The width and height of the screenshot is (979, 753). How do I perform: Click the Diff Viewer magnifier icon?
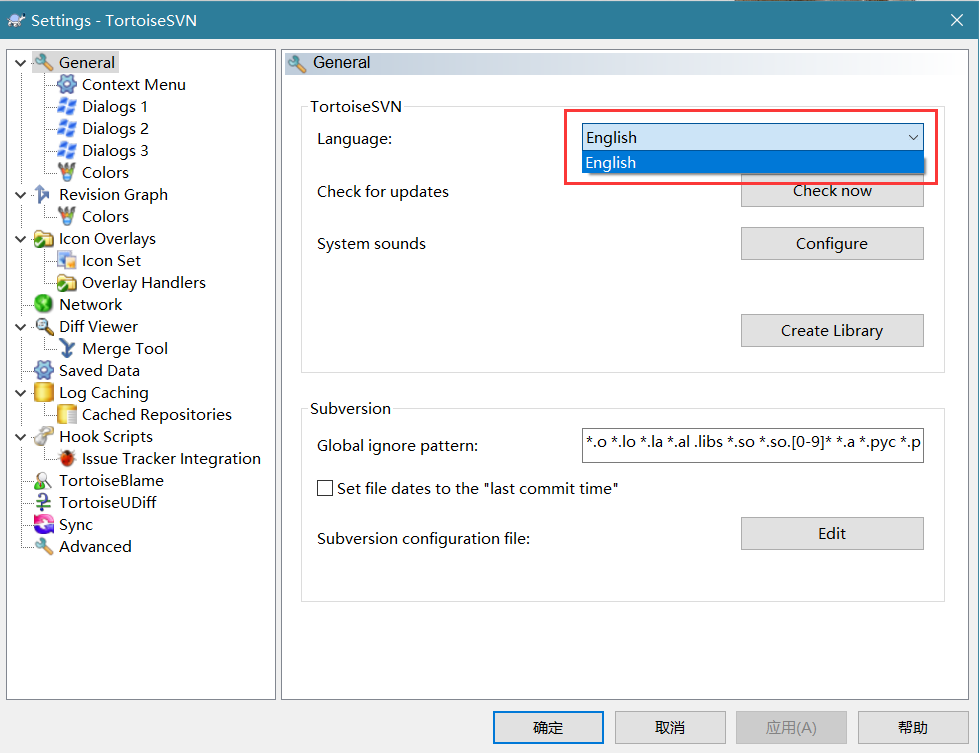tap(44, 326)
